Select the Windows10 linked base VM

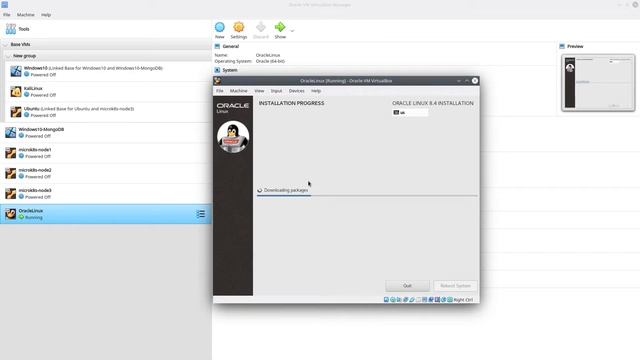point(109,71)
